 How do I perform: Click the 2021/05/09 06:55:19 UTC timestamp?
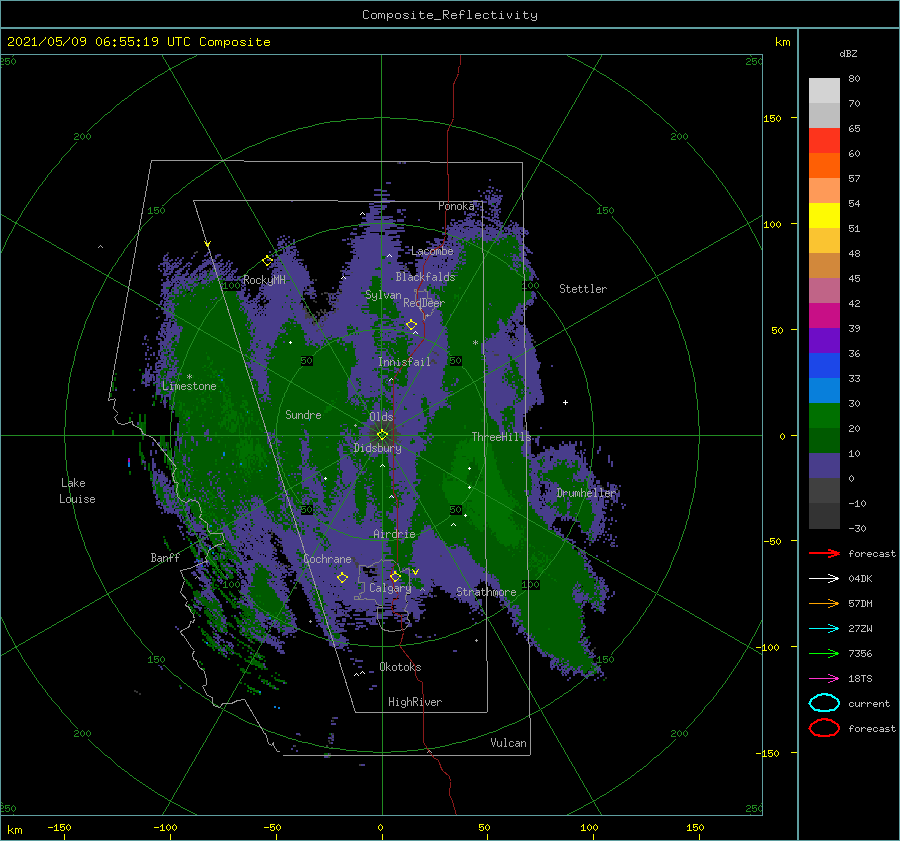pyautogui.click(x=99, y=42)
